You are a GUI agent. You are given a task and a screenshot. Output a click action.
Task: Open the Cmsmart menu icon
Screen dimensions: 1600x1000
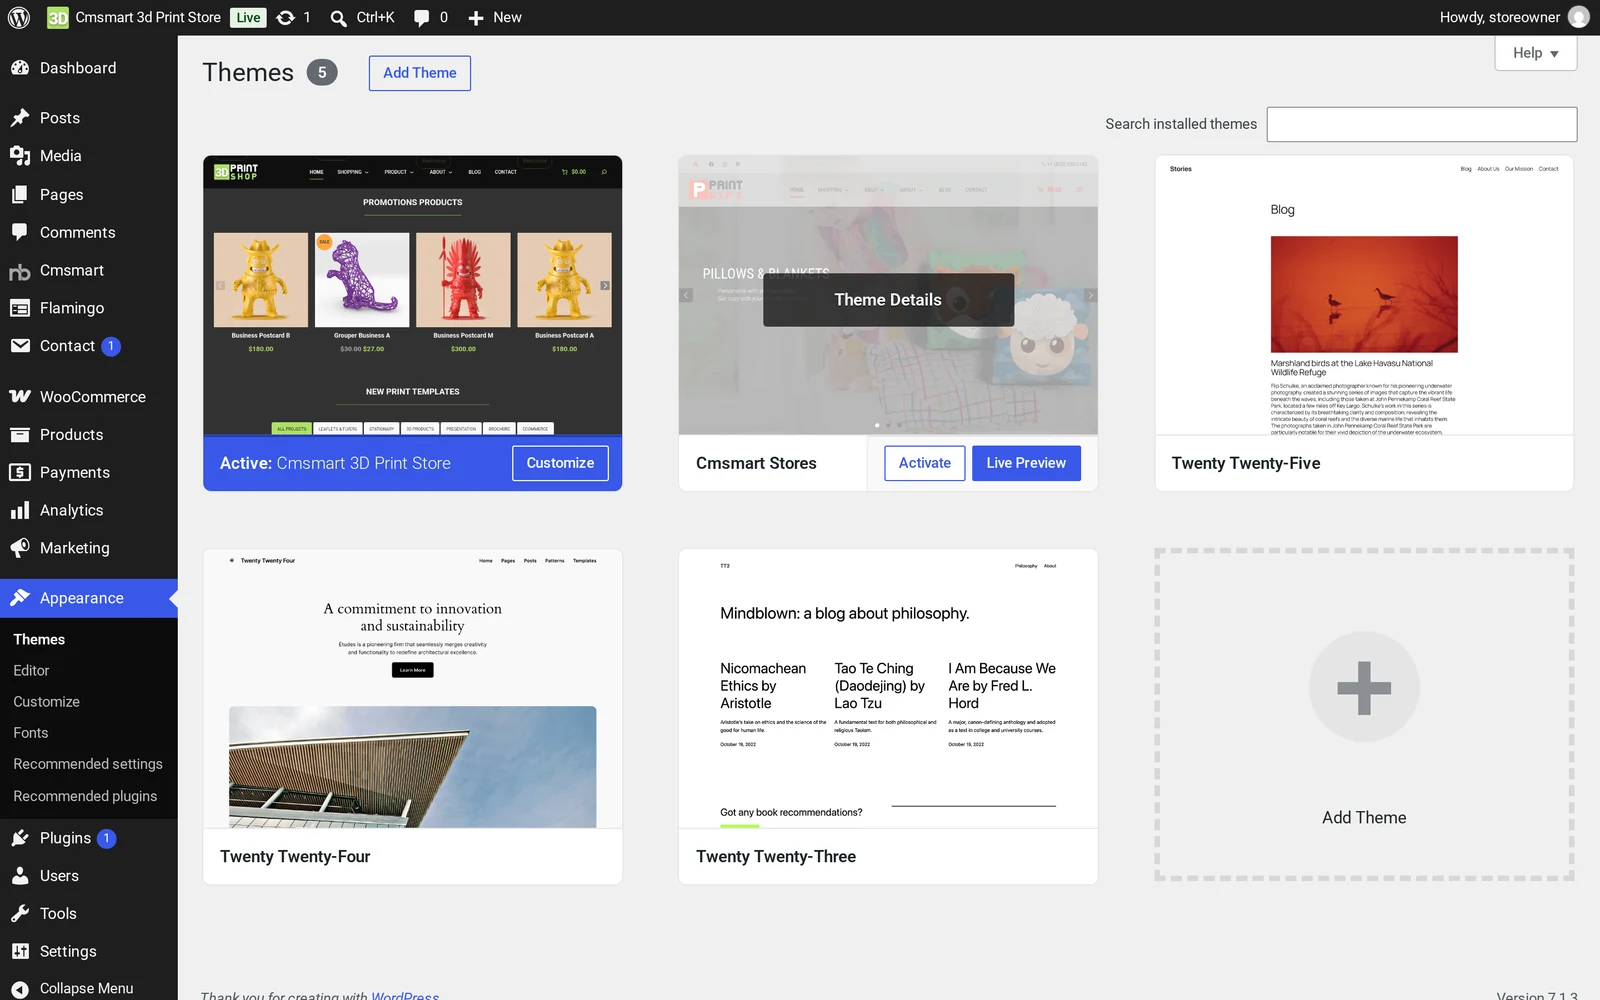[x=20, y=271]
